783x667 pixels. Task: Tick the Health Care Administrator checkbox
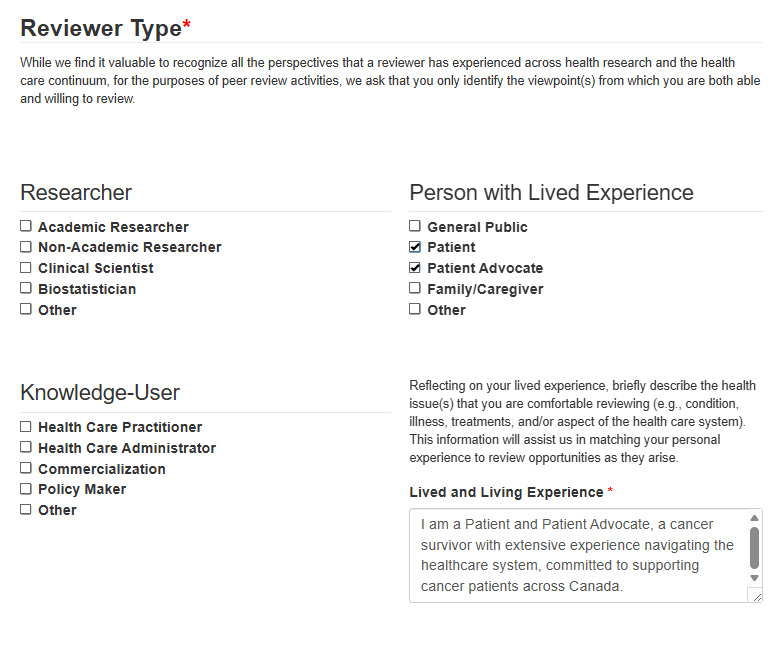click(x=26, y=448)
